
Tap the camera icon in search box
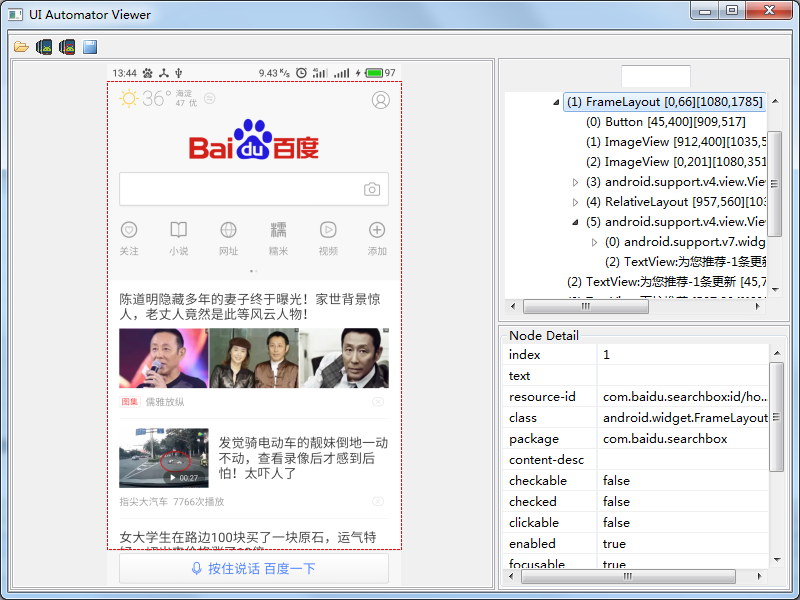372,189
